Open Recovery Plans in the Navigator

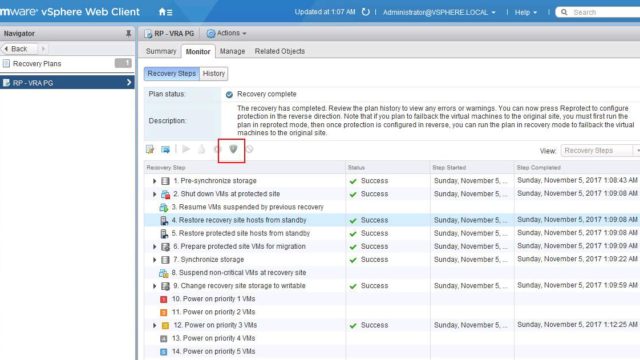(67, 64)
